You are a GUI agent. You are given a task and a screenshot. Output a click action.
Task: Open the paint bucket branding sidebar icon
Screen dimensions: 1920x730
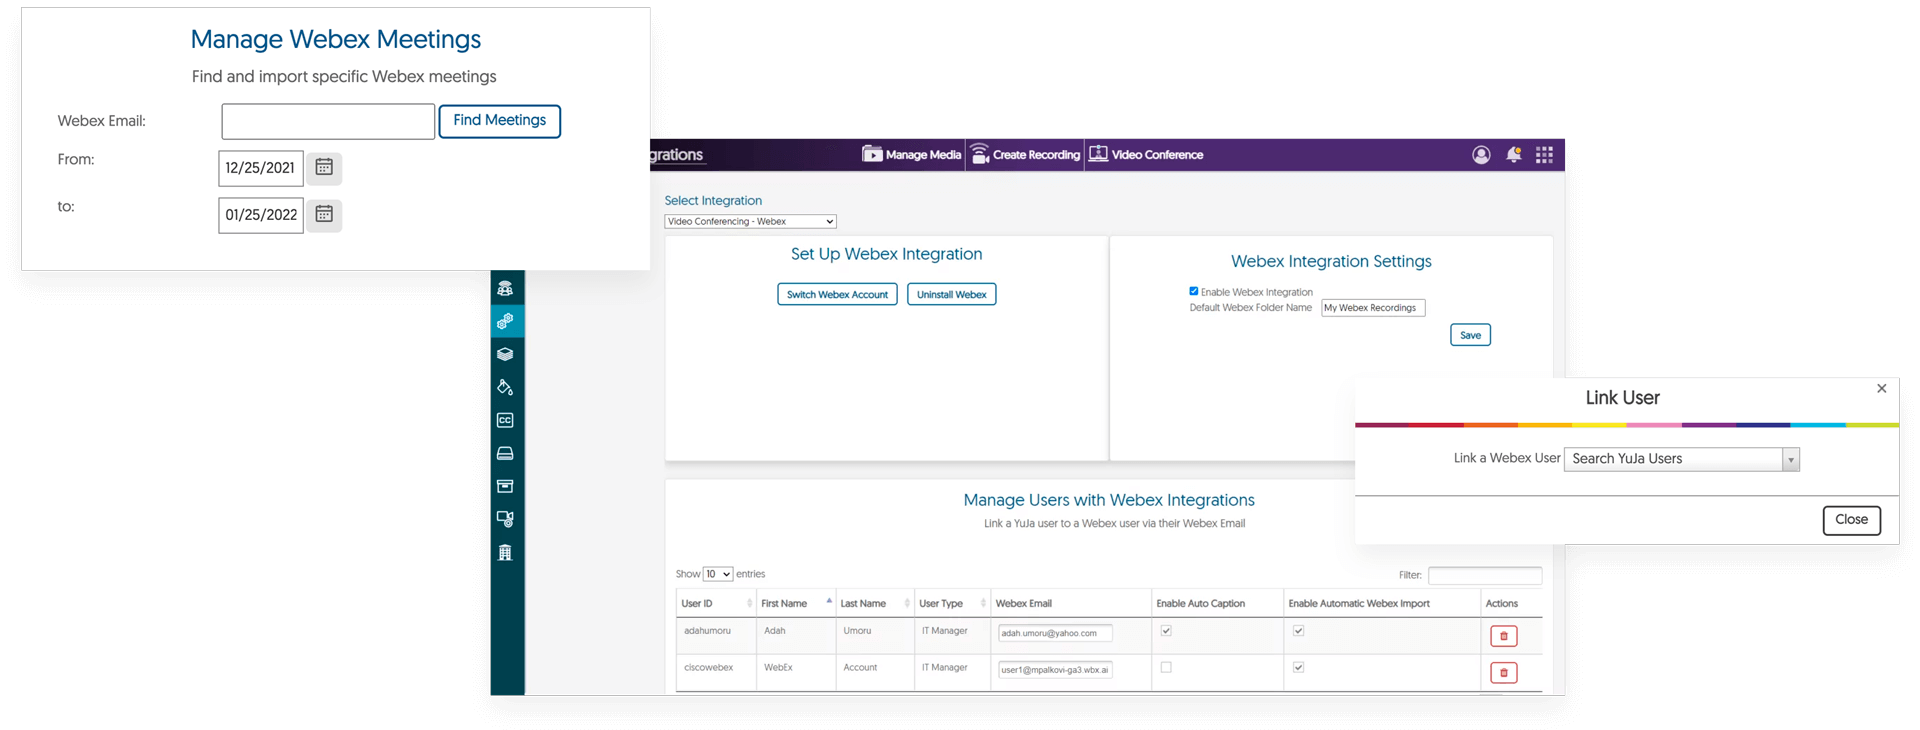pyautogui.click(x=505, y=387)
